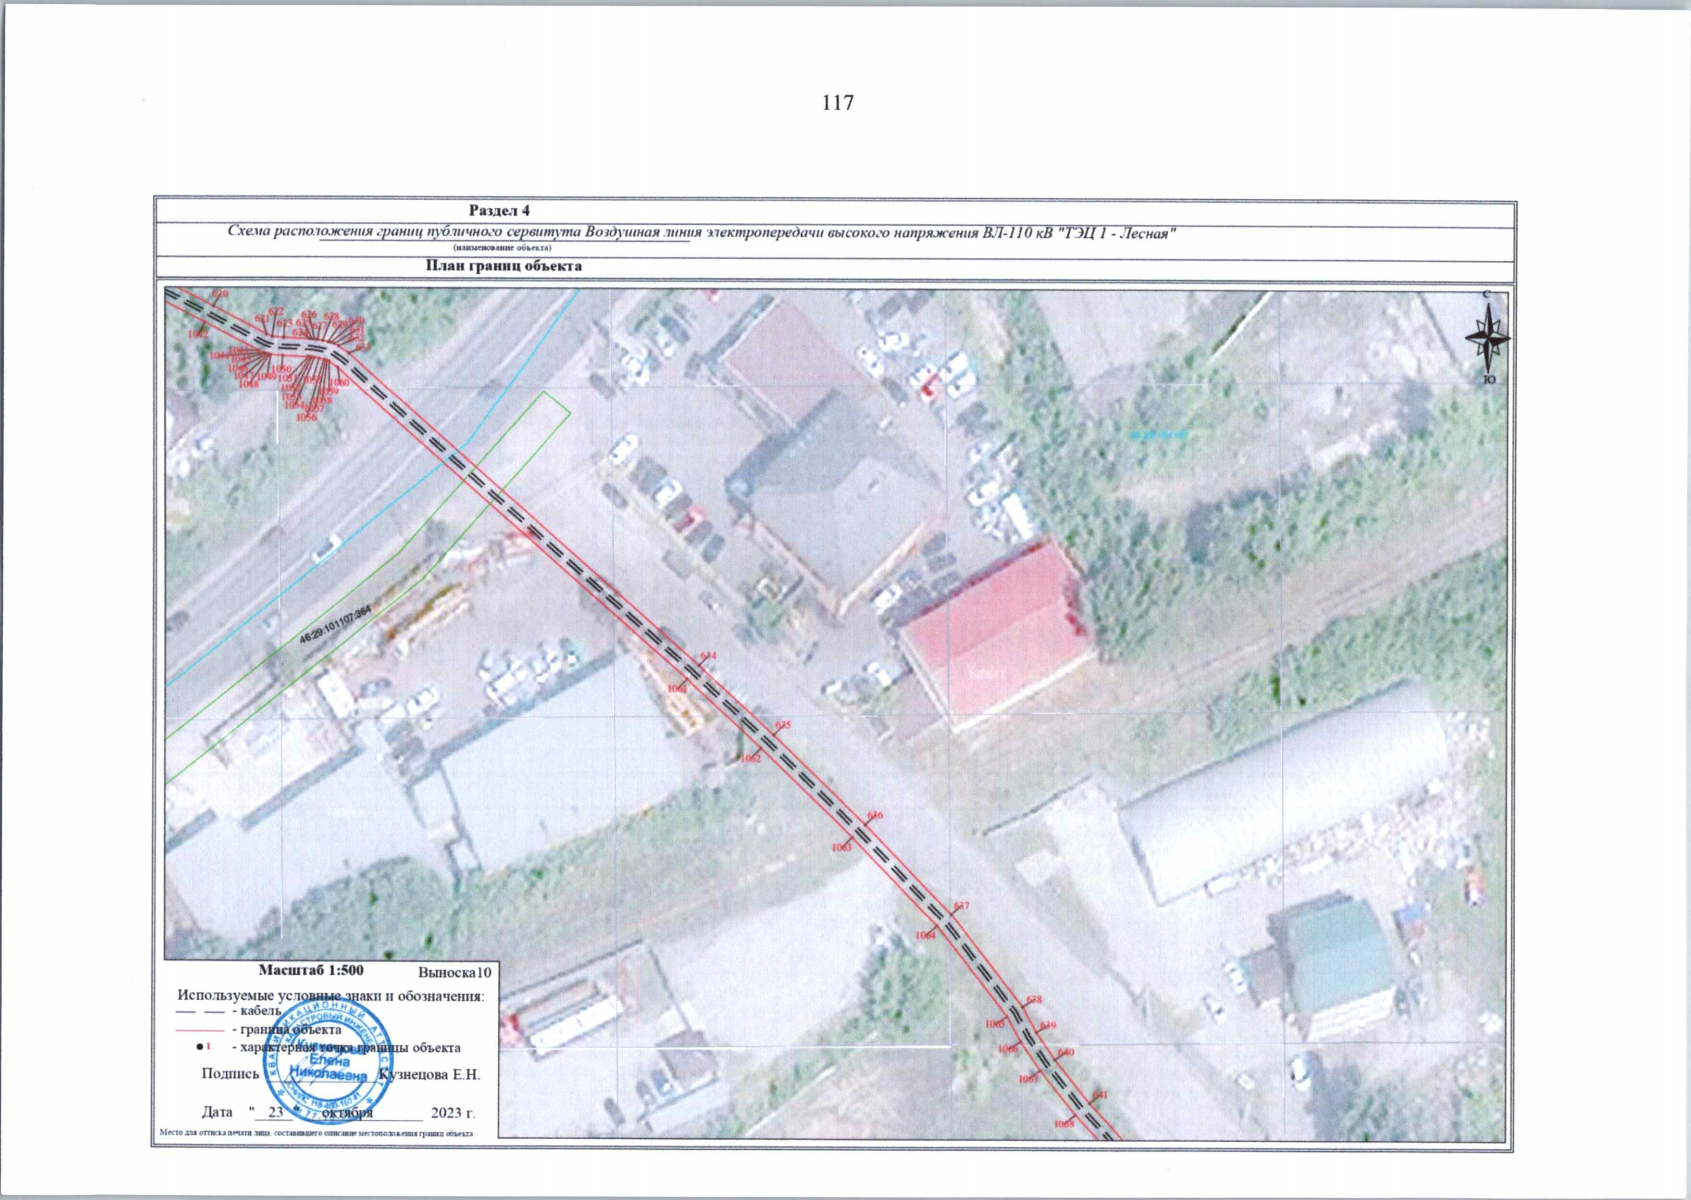Click boundary point label 634
This screenshot has height=1200, width=1691.
pyautogui.click(x=708, y=656)
